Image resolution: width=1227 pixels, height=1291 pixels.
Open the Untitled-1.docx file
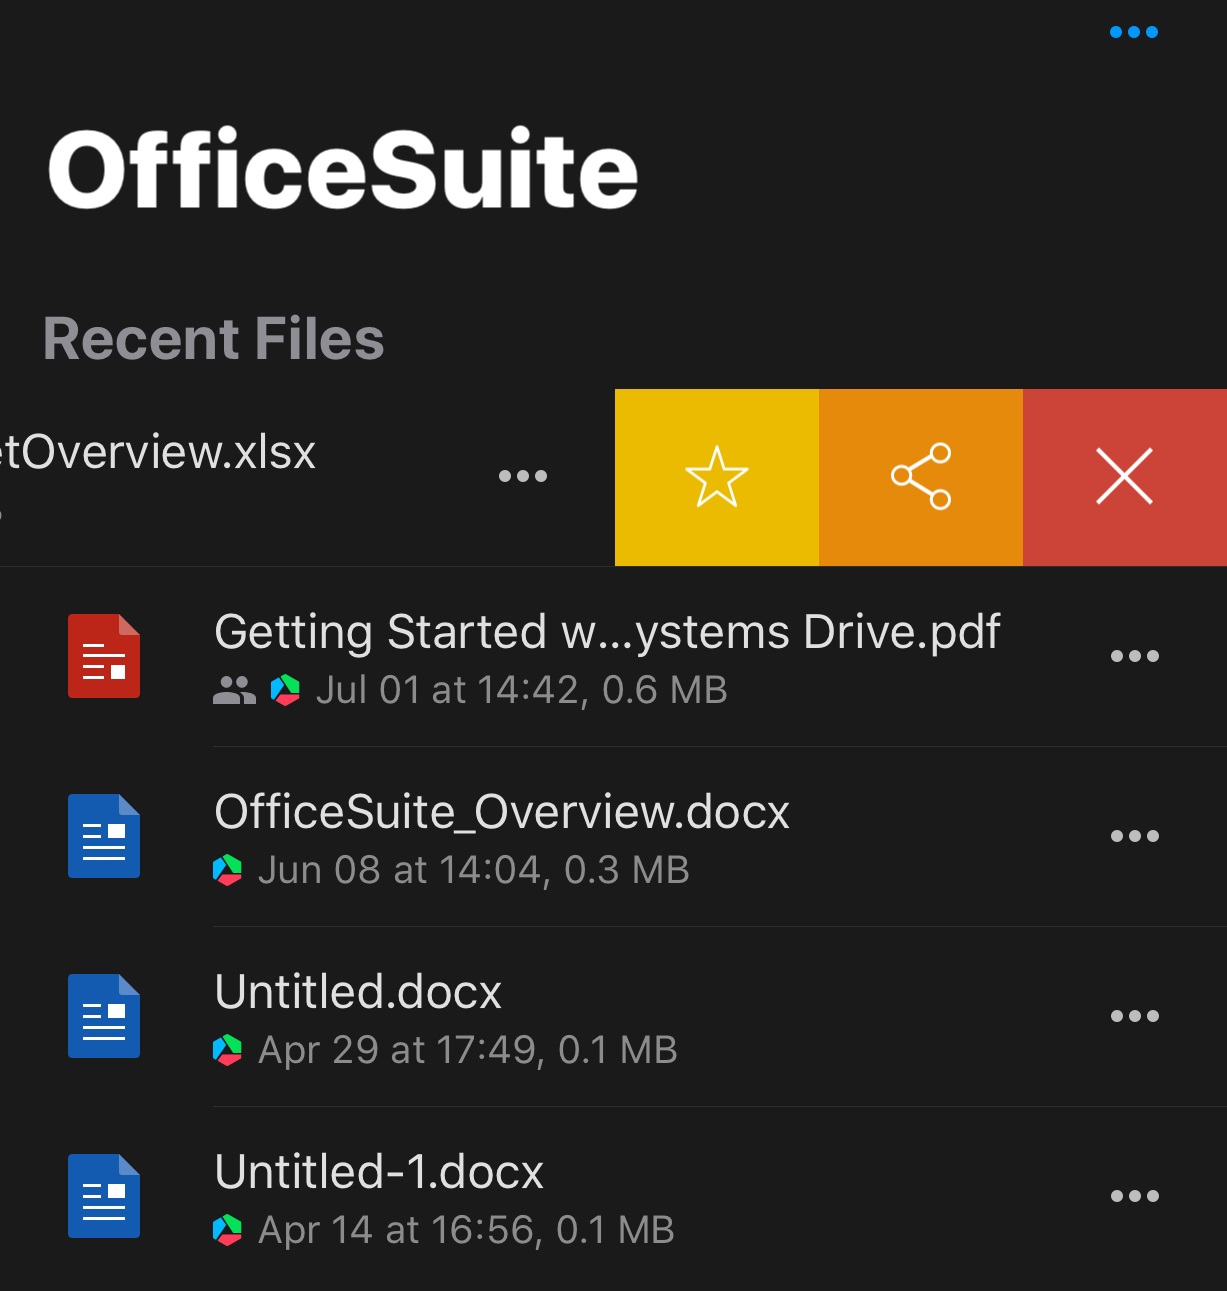pyautogui.click(x=379, y=1172)
